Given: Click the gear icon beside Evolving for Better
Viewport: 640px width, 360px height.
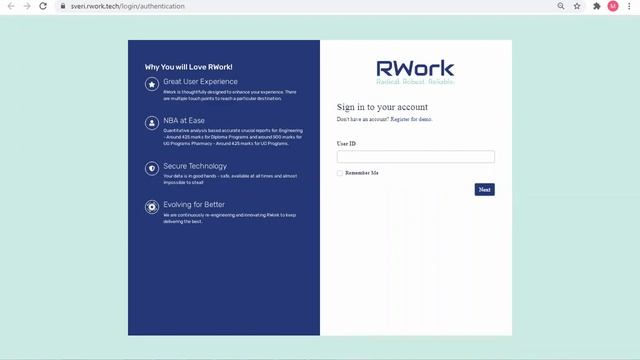Looking at the screenshot, I should pos(152,207).
